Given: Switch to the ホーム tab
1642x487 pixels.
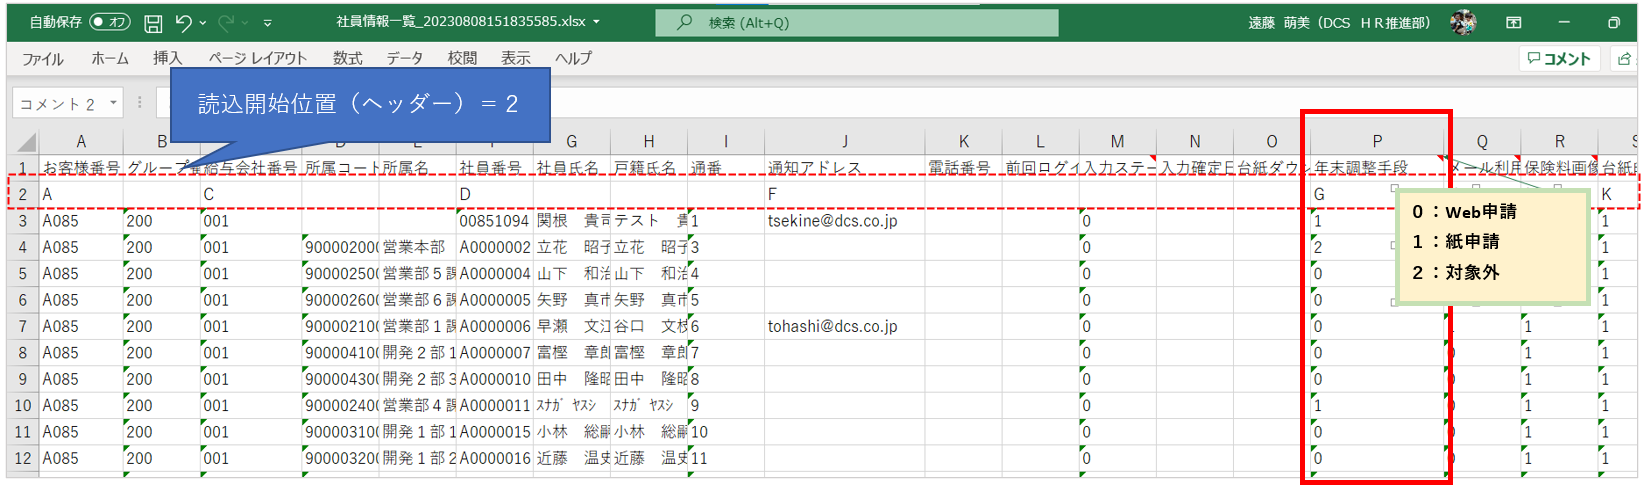Looking at the screenshot, I should [110, 59].
